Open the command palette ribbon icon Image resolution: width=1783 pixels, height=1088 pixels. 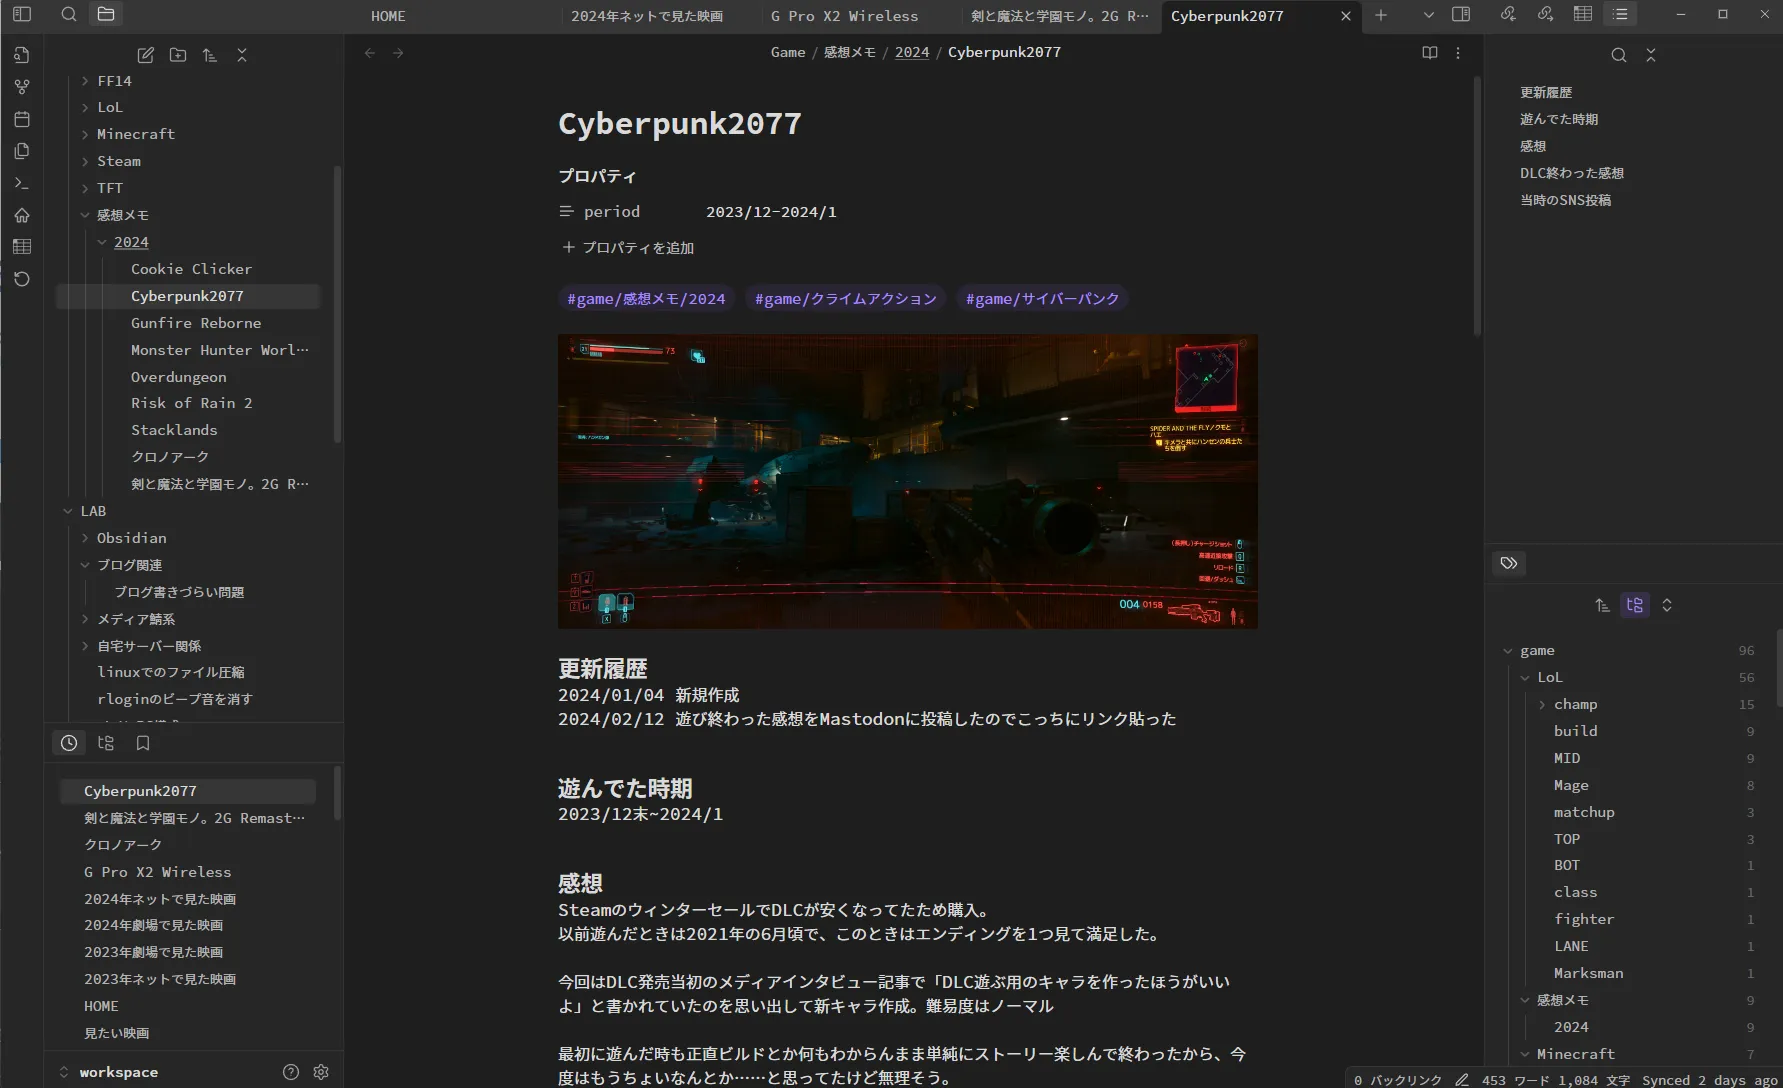pos(22,183)
